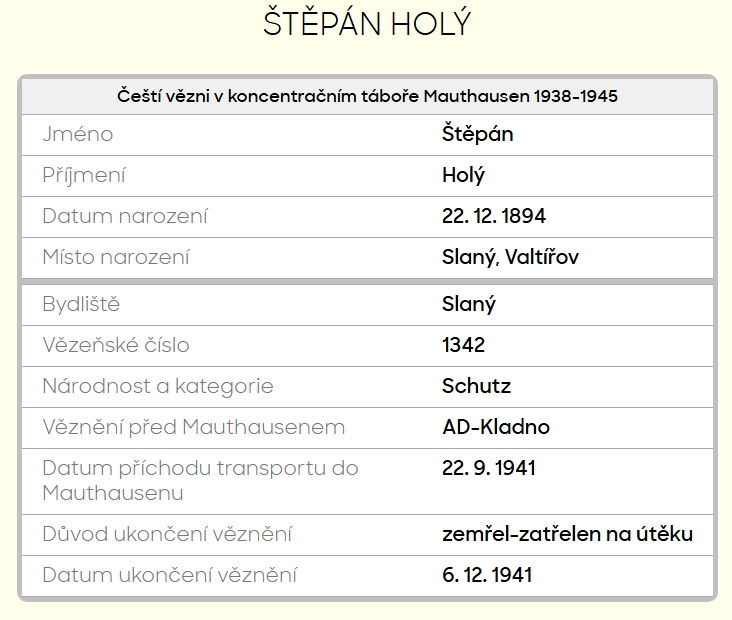The image size is (732, 620).
Task: Click the Bydliště row label
Action: [81, 304]
